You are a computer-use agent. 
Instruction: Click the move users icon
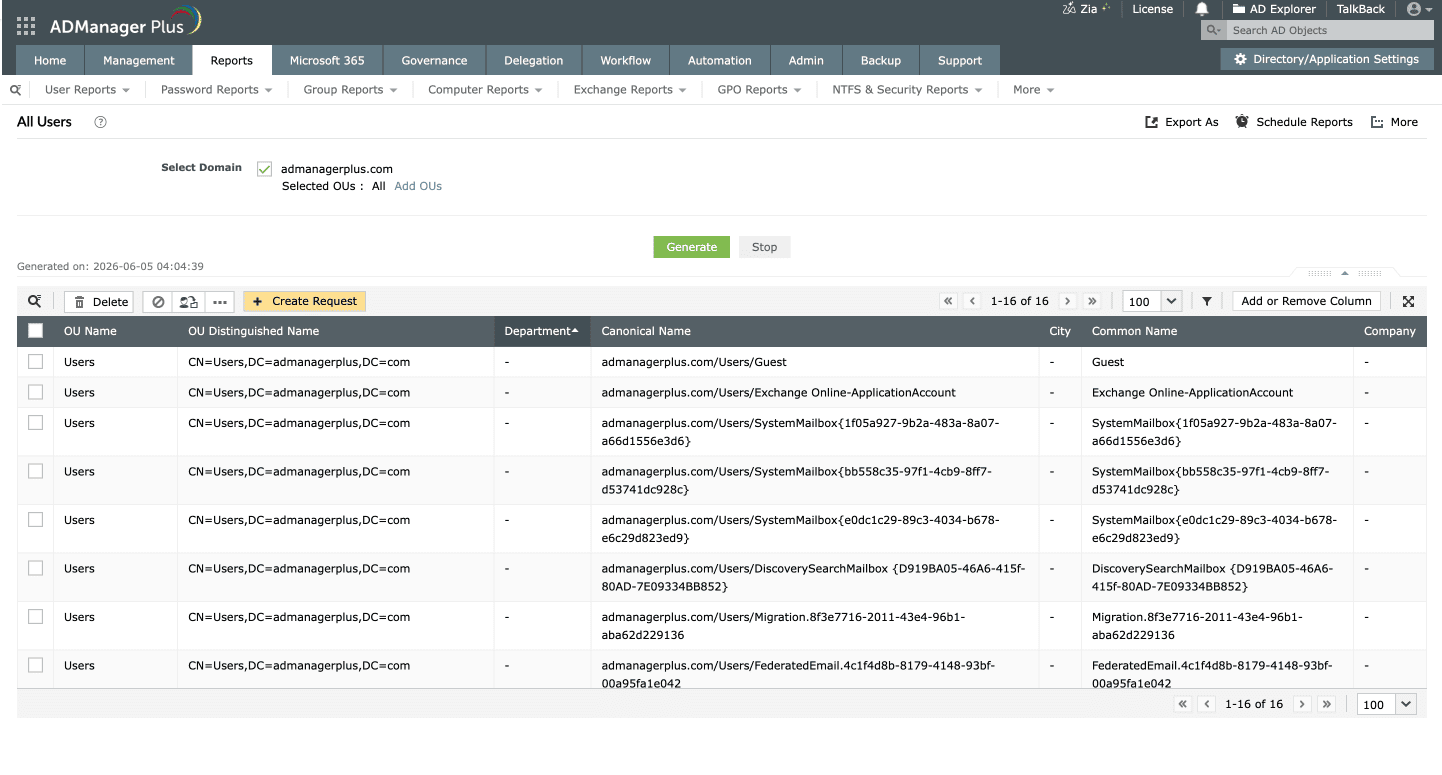[189, 302]
